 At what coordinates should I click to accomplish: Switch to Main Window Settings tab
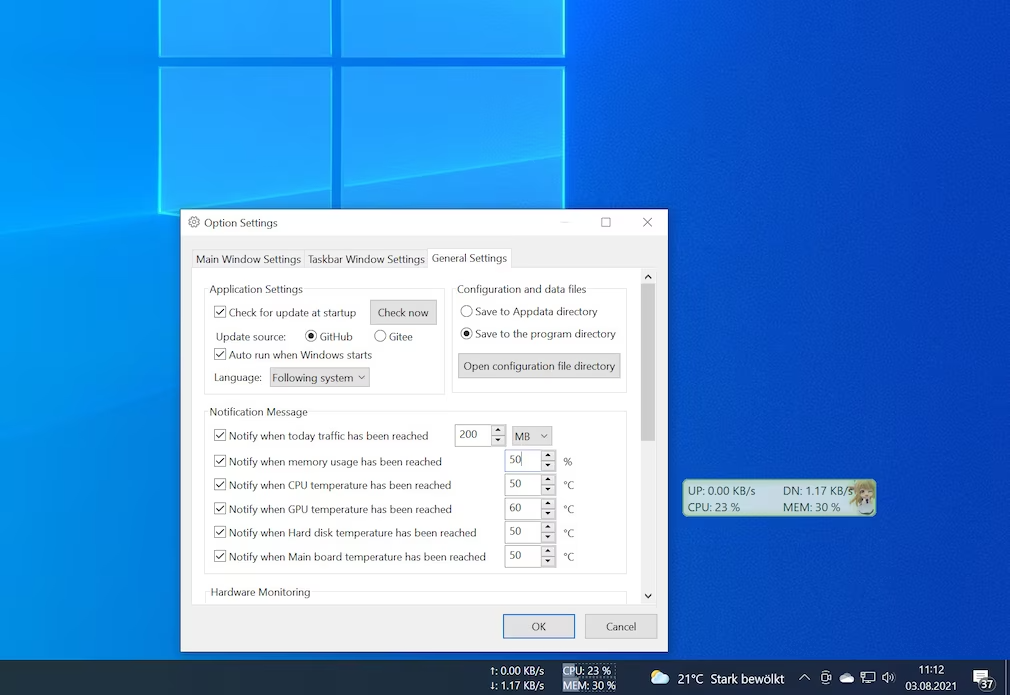point(248,259)
